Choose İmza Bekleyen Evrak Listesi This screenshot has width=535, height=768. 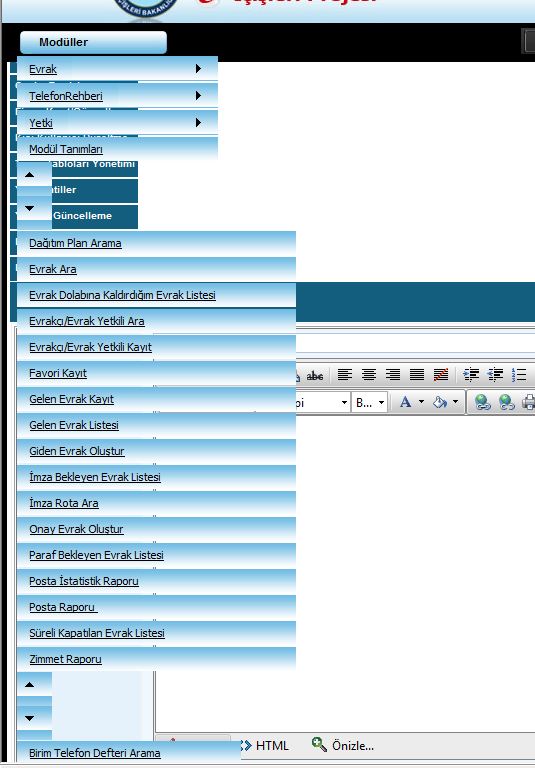[x=156, y=477]
